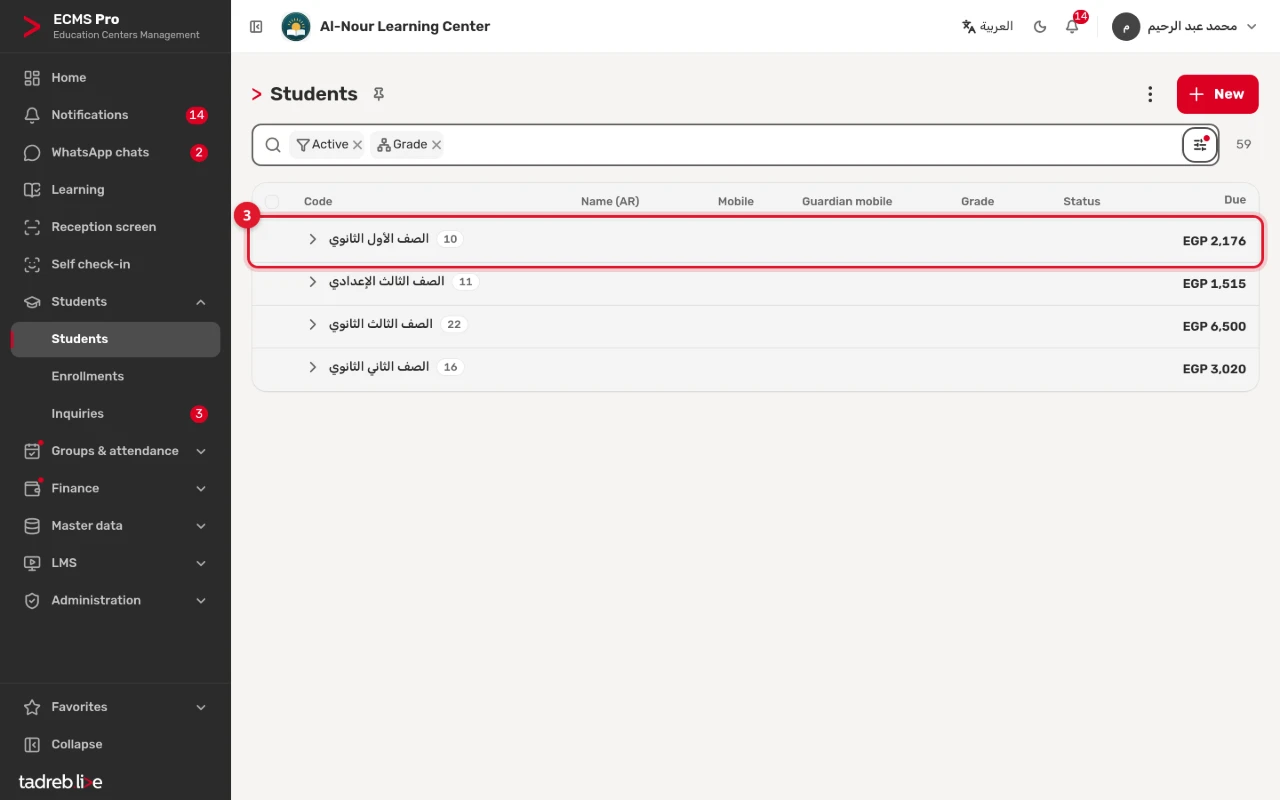Open Enrollments submenu item
This screenshot has height=800, width=1280.
pyautogui.click(x=115, y=376)
